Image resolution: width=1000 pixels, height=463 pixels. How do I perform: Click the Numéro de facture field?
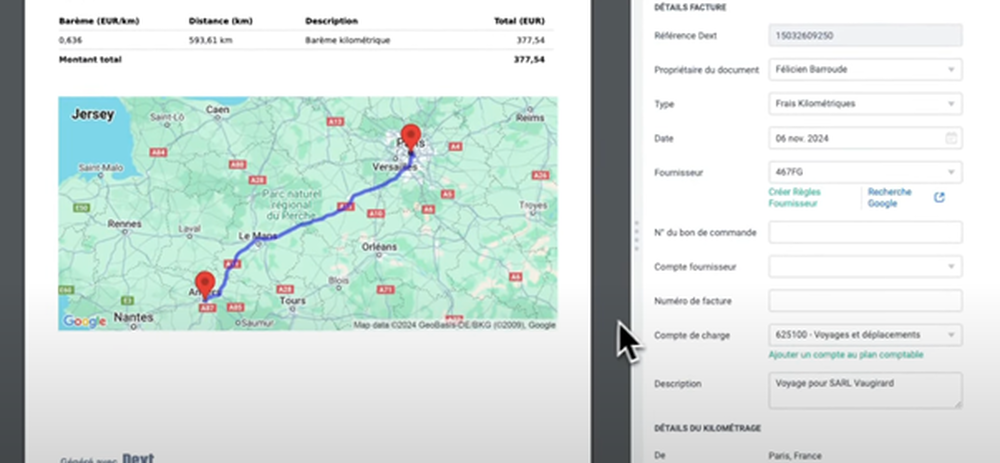(865, 300)
